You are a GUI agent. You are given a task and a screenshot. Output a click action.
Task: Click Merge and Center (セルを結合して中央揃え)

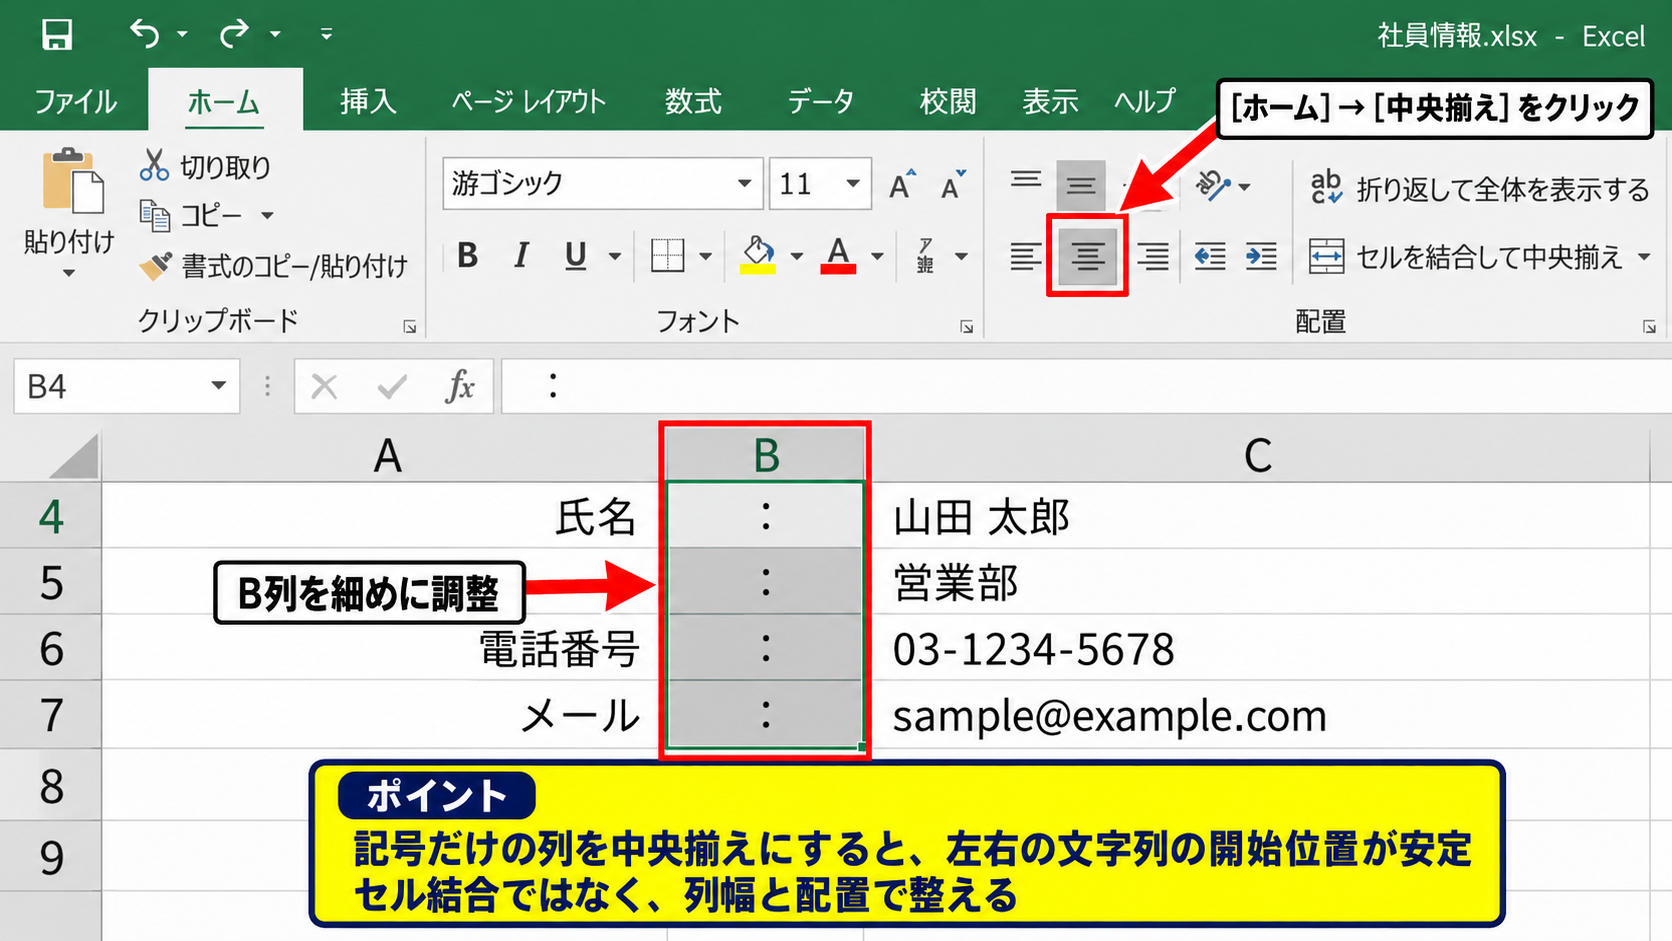(x=1466, y=257)
